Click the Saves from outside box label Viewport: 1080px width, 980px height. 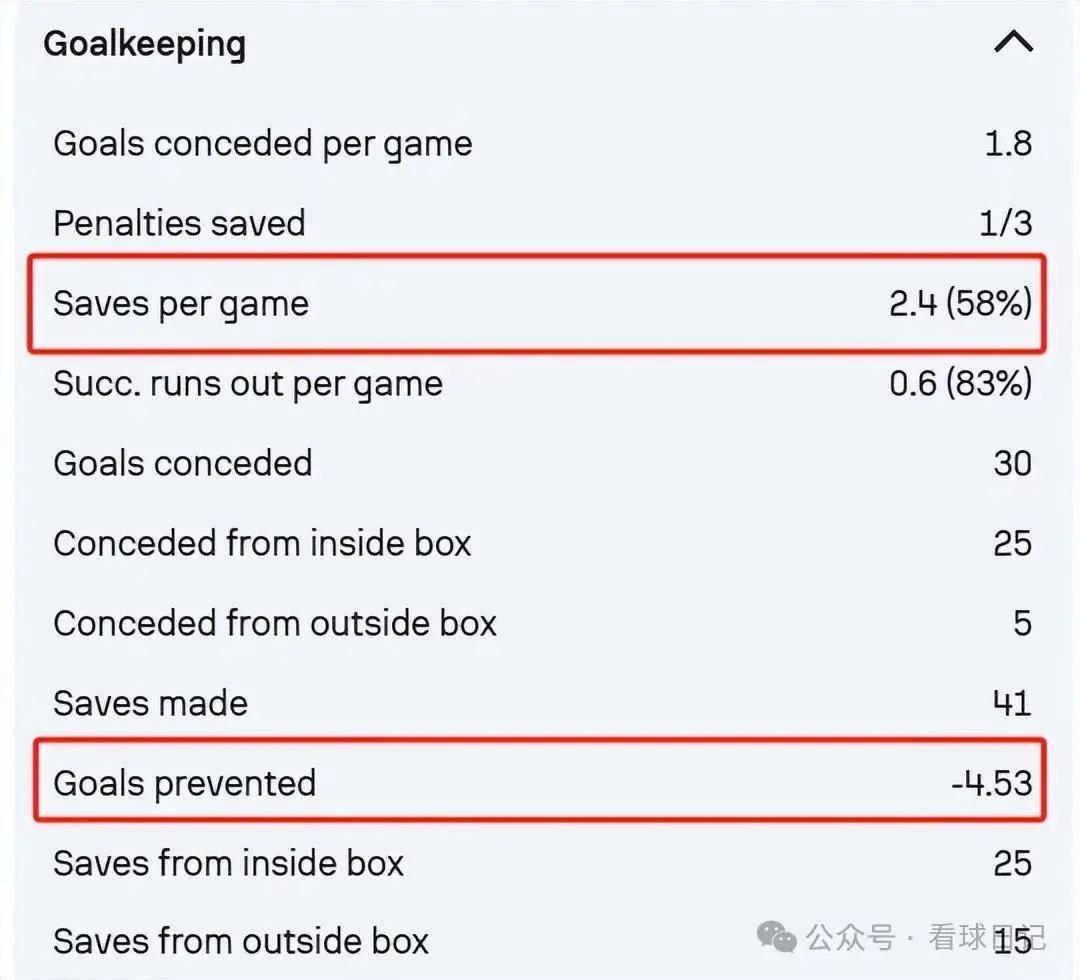241,941
